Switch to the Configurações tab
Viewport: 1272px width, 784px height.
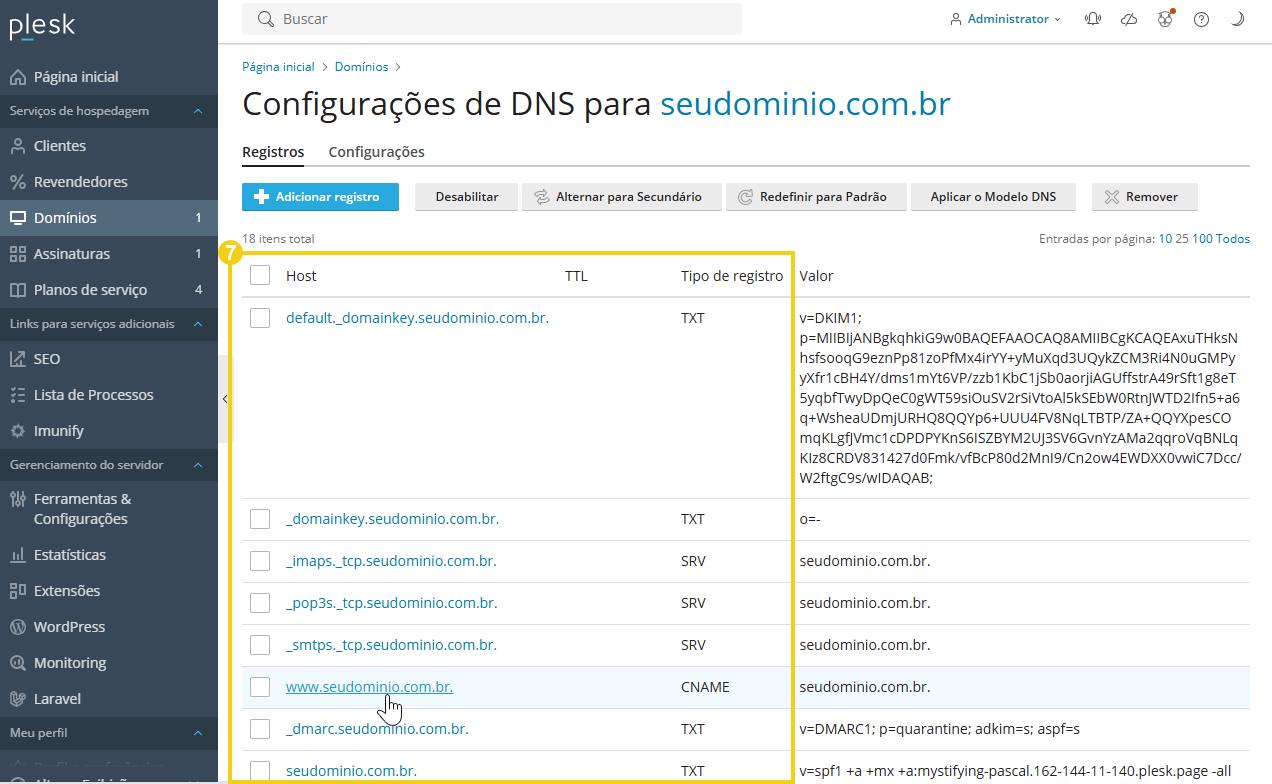pyautogui.click(x=376, y=152)
